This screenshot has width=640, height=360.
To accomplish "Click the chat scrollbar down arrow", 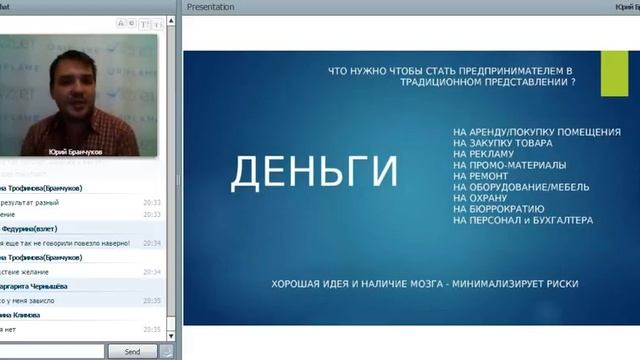I will tap(171, 336).
